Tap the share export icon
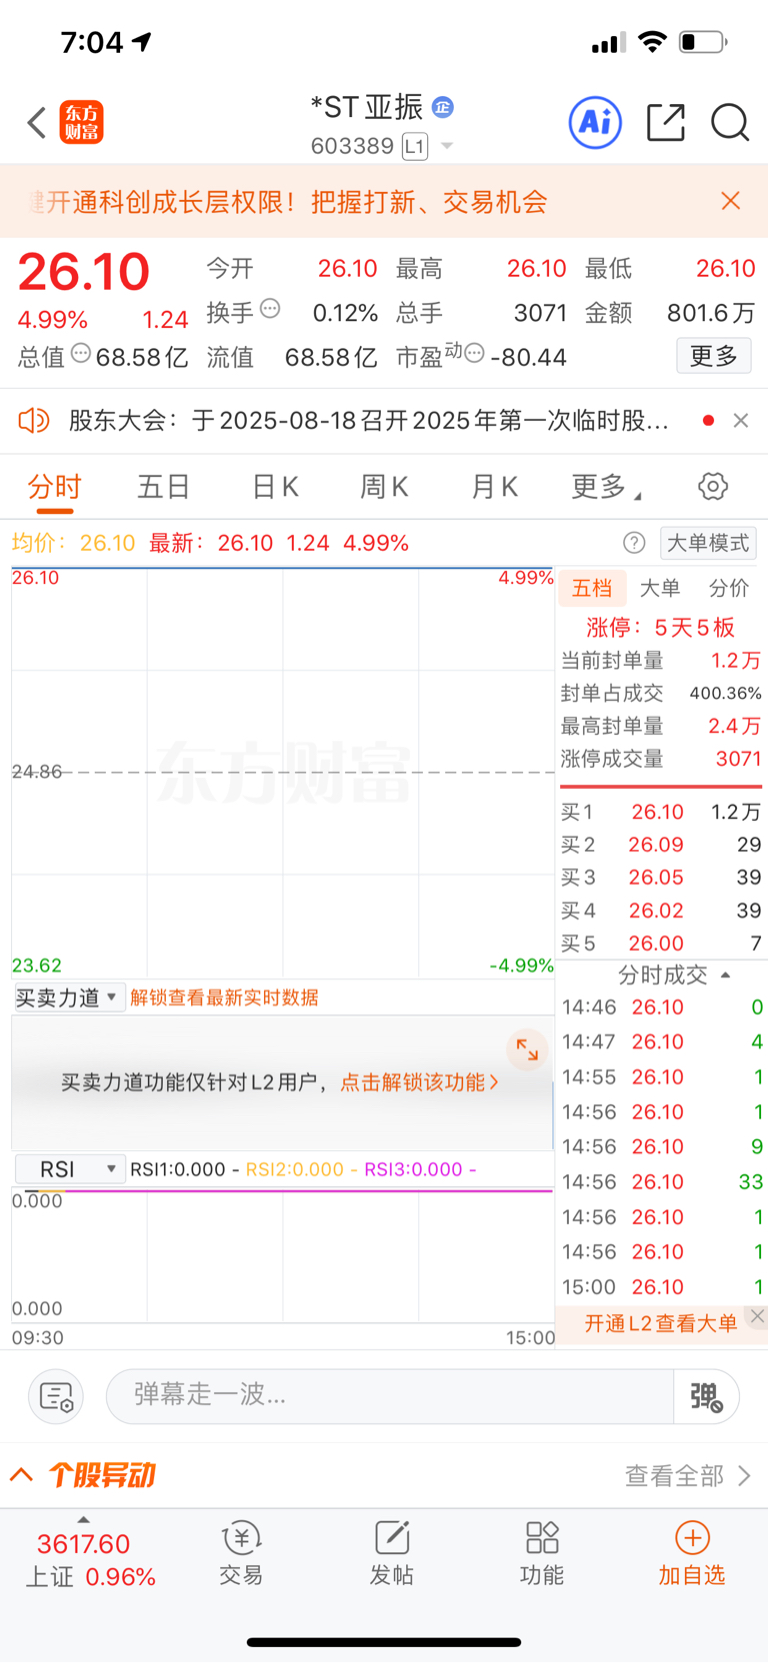 [665, 122]
